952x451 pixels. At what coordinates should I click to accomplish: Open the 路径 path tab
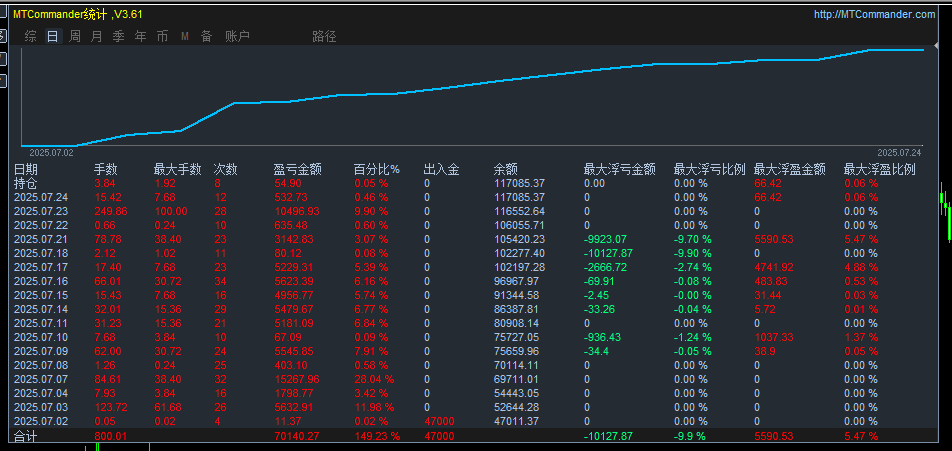click(324, 36)
